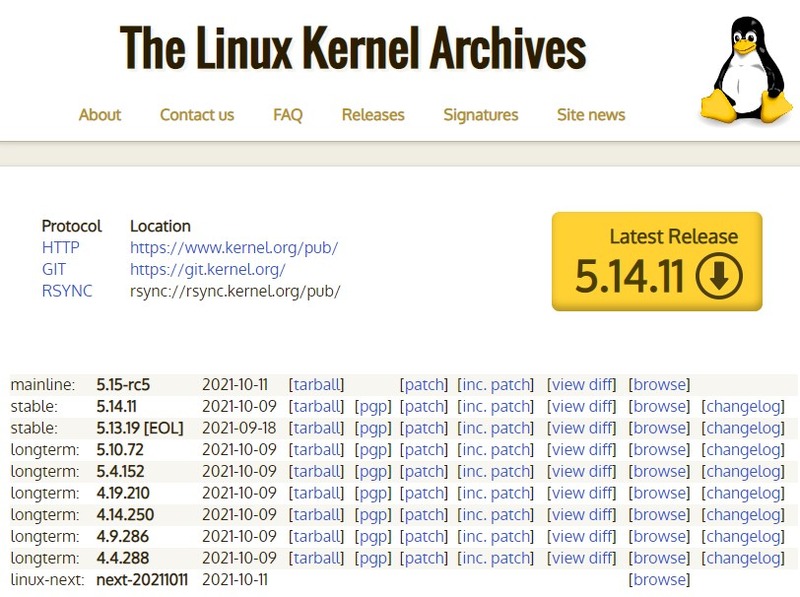
Task: Download the tarball for mainline 5.15-rc5
Action: pos(316,384)
